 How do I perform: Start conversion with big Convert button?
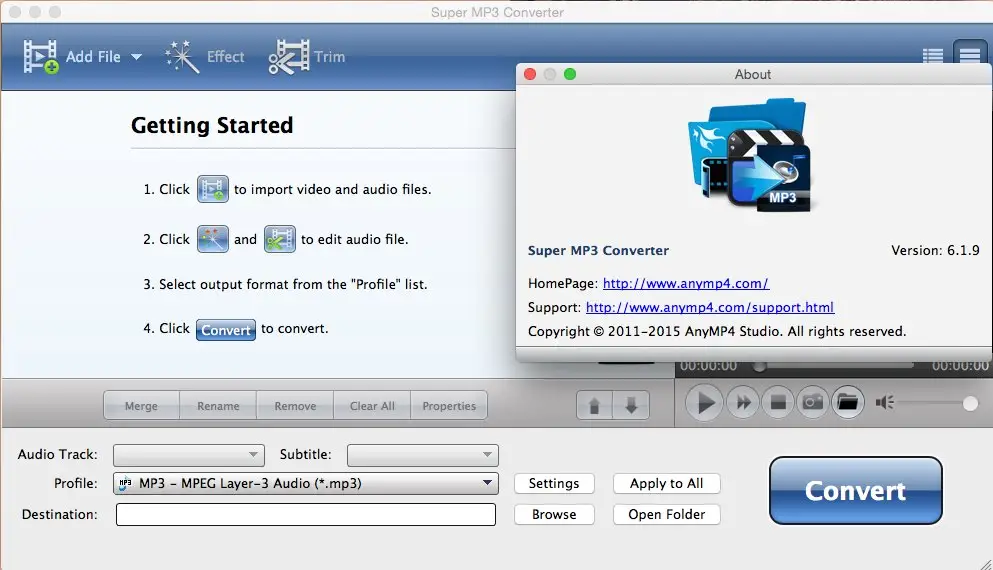(x=856, y=491)
